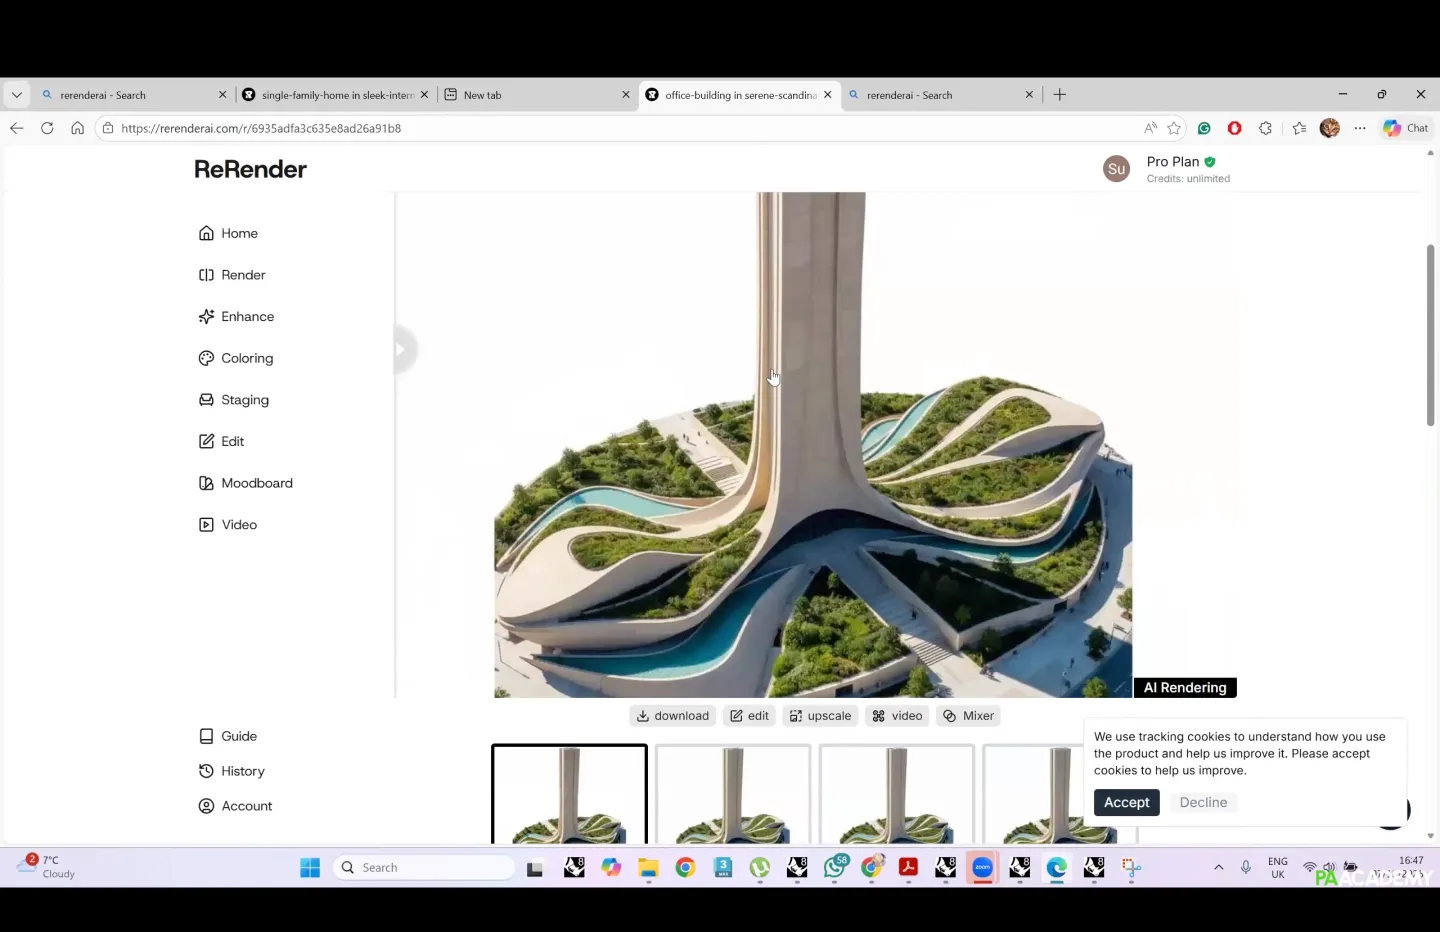Select Coloring in the sidebar

coord(246,358)
